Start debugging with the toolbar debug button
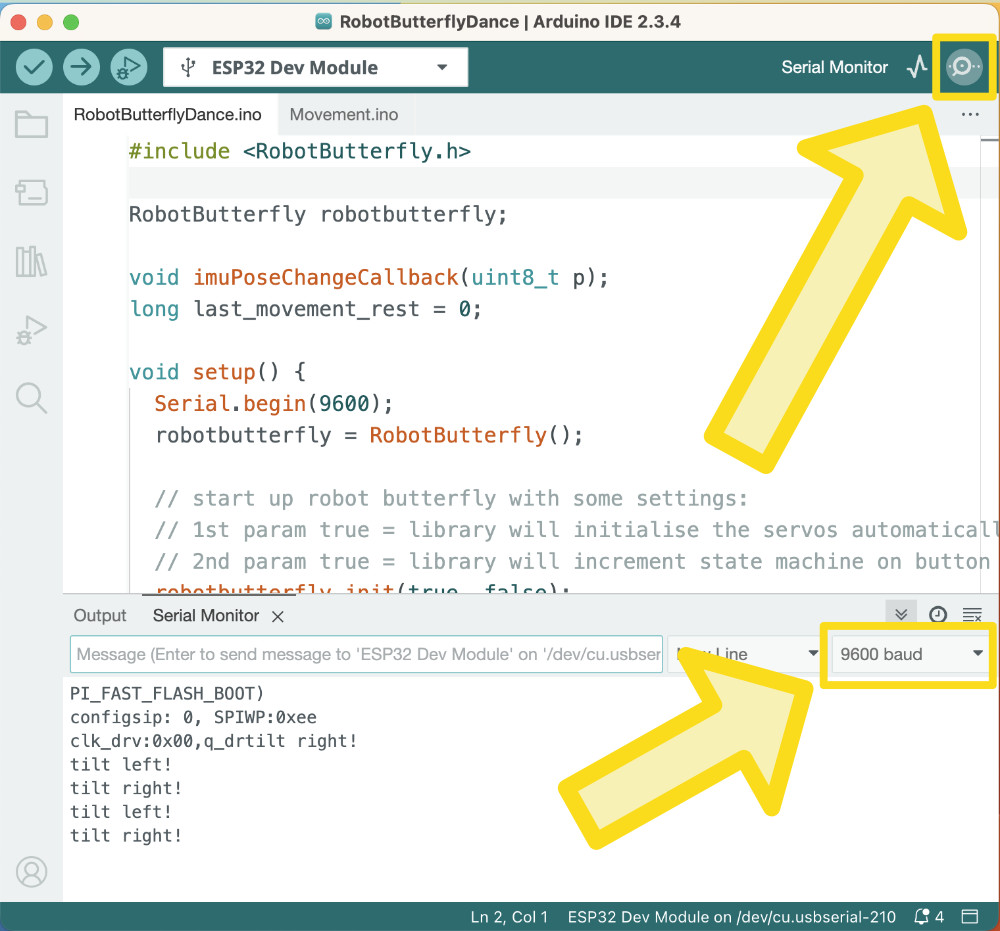Screen dimensions: 1000x931 pos(129,67)
